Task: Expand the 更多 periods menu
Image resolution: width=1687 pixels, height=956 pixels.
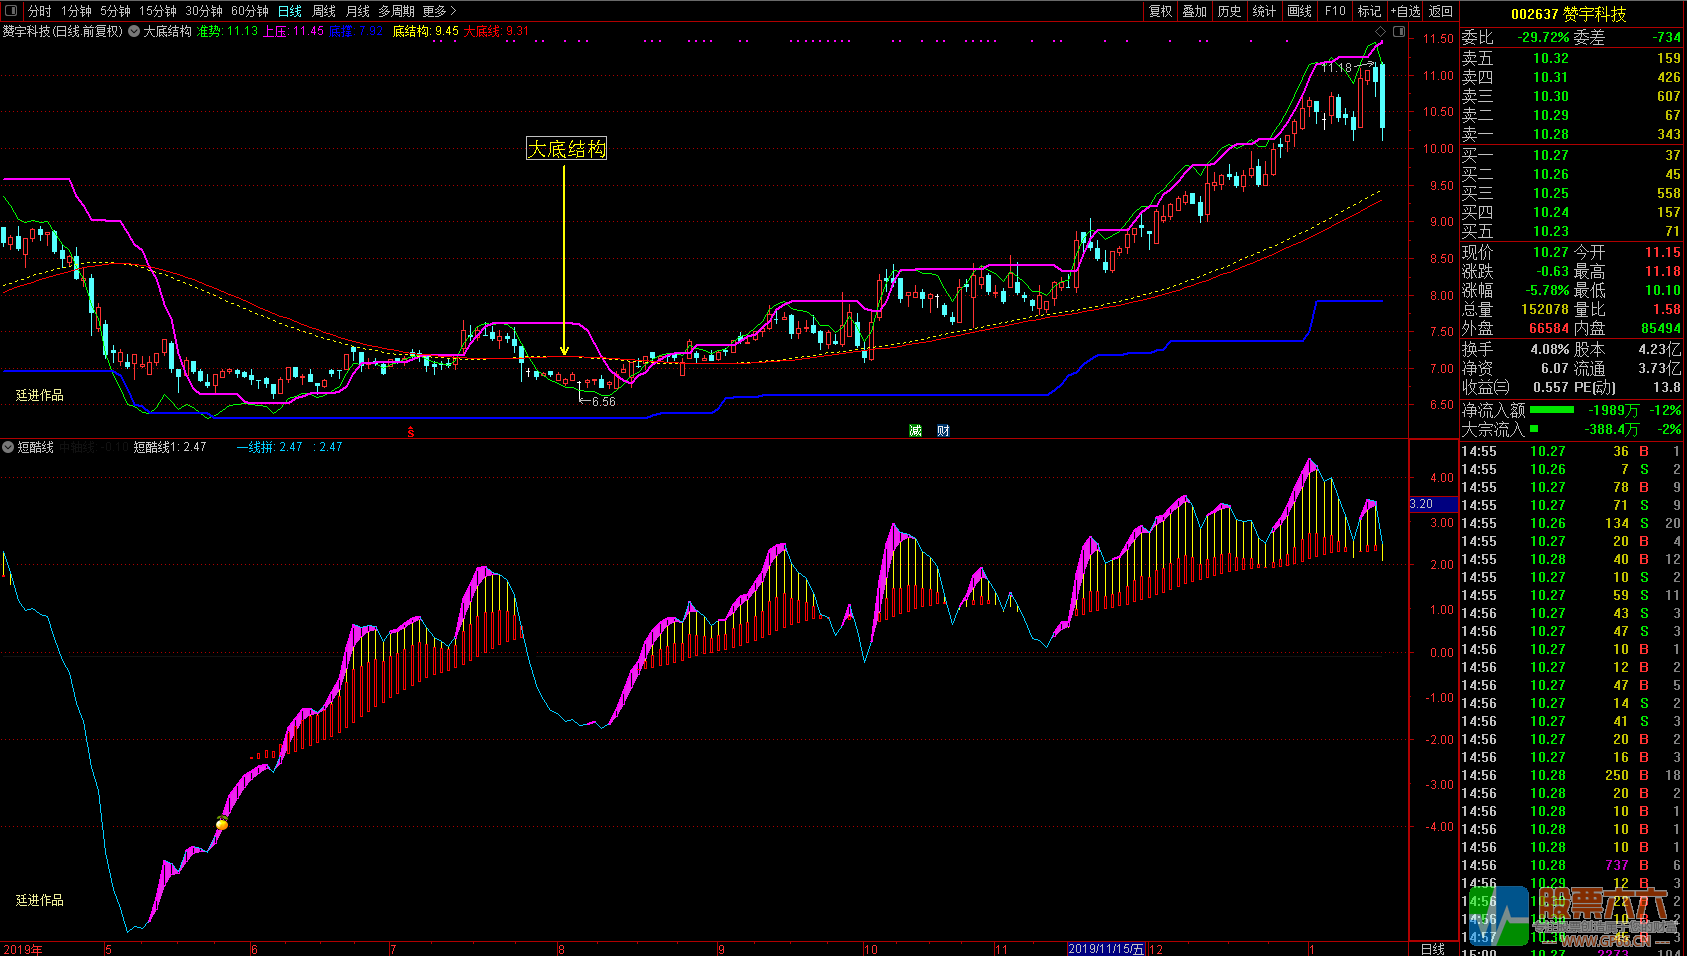Action: [x=439, y=11]
